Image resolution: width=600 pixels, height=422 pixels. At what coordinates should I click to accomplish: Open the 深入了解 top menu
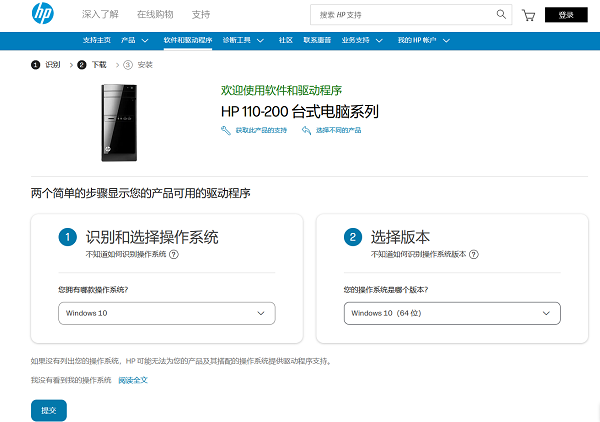(100, 15)
